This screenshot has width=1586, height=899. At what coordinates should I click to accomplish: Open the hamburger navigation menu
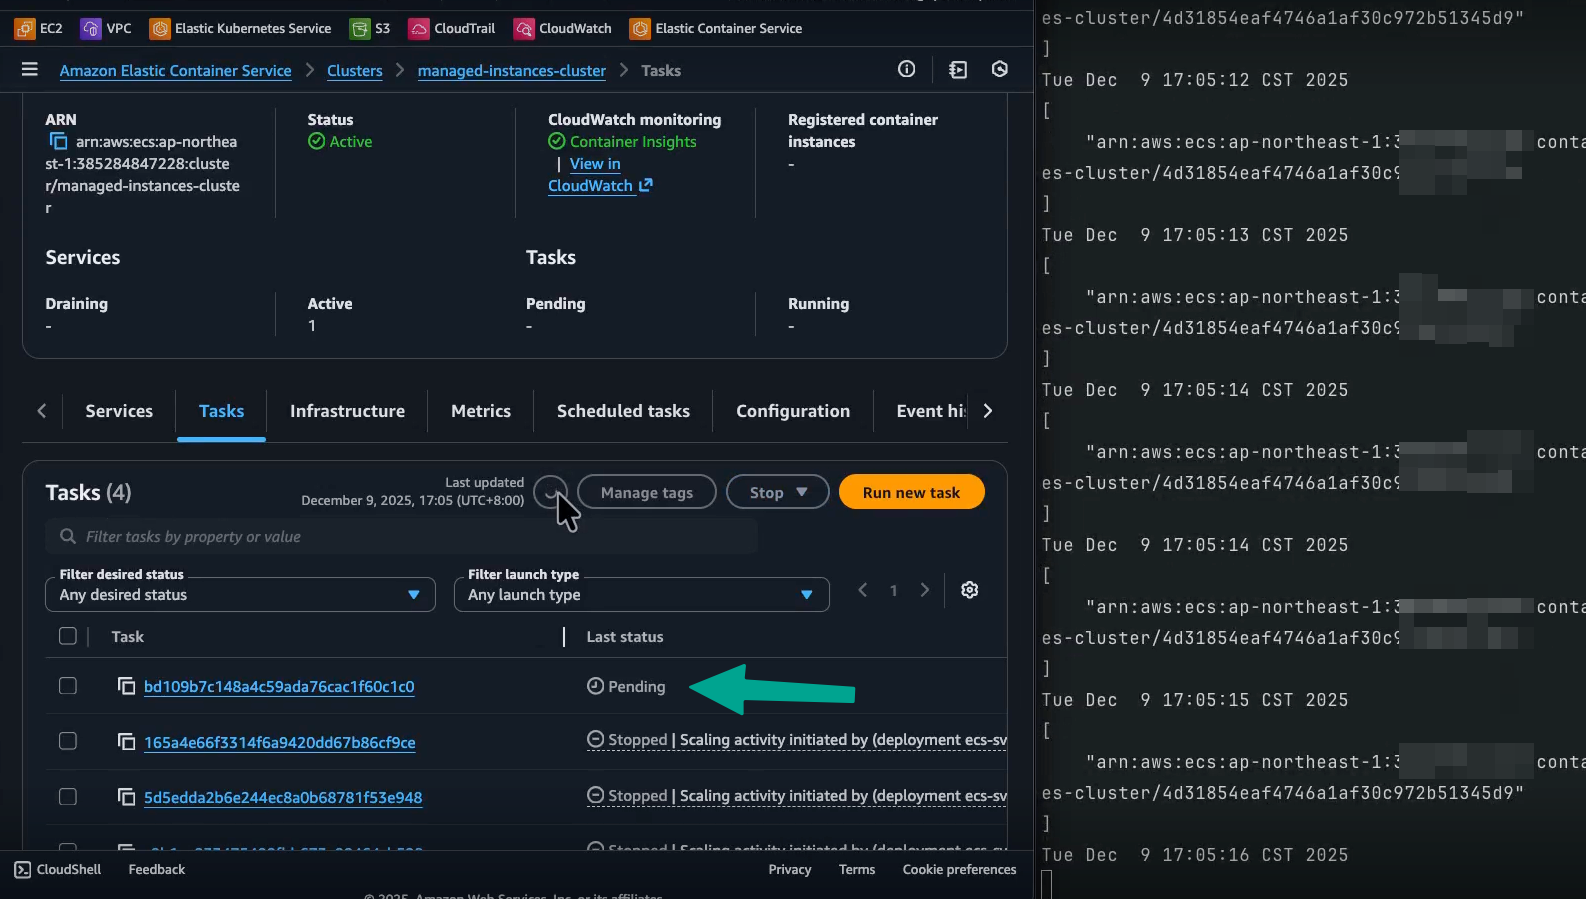(x=29, y=70)
